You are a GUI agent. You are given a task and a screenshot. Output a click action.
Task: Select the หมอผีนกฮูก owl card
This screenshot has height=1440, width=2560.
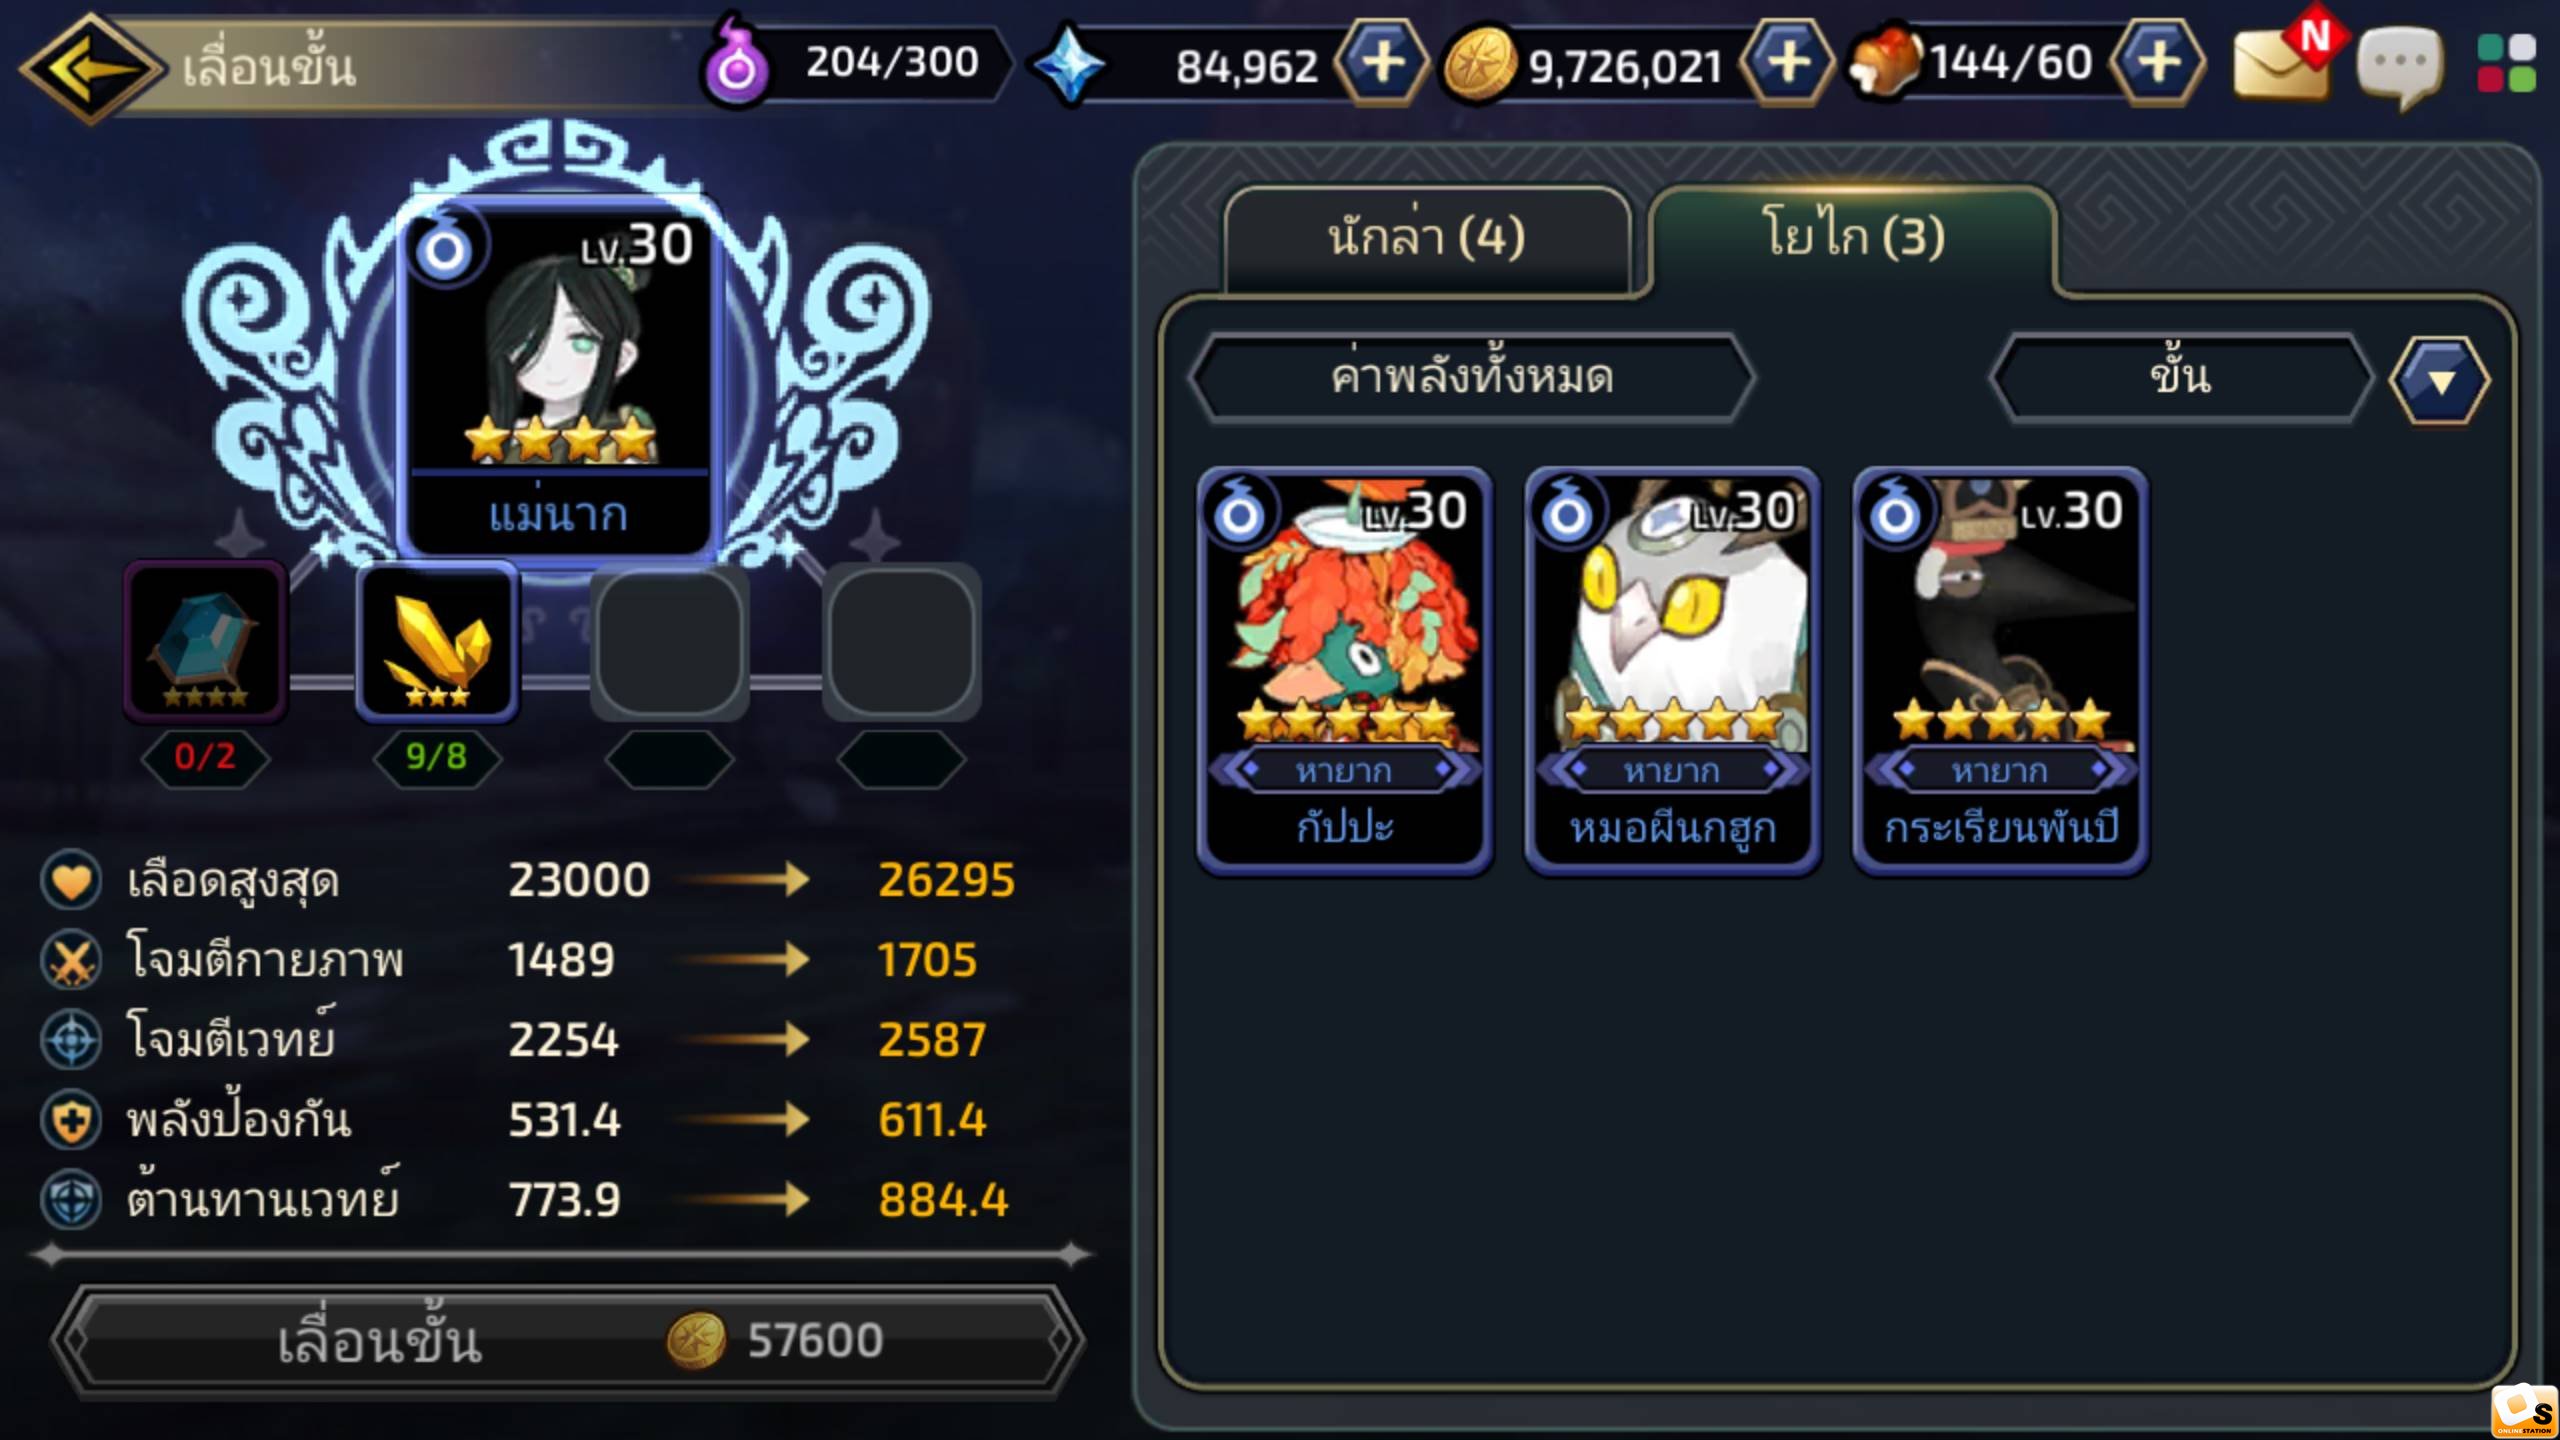(1673, 671)
